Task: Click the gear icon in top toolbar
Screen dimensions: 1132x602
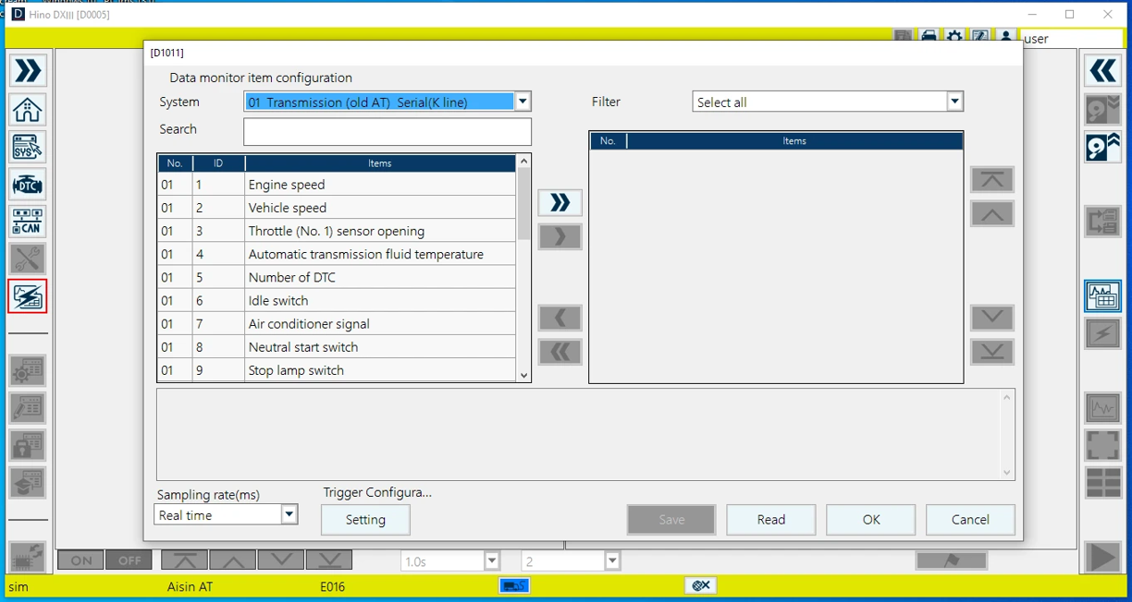Action: (x=954, y=37)
